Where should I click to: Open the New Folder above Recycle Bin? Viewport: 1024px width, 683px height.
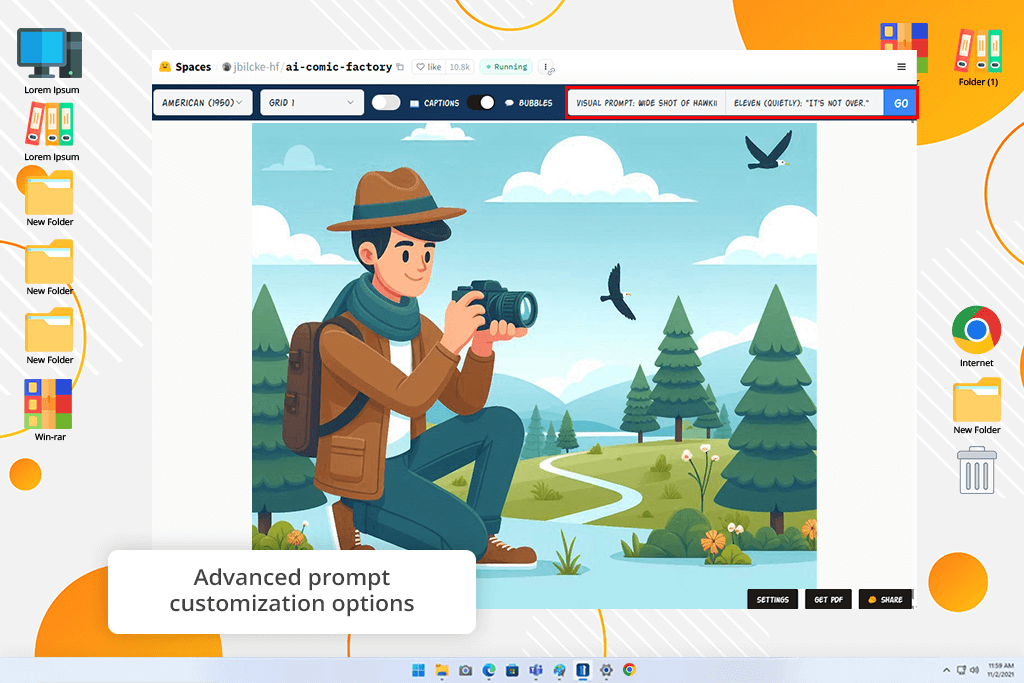(x=976, y=406)
